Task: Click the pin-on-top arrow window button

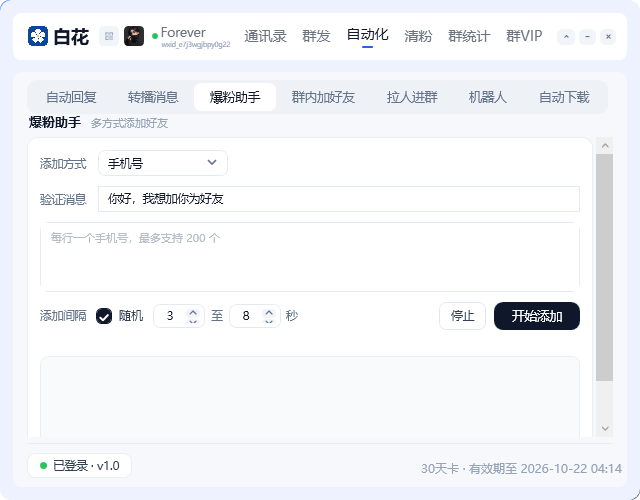Action: pos(566,37)
